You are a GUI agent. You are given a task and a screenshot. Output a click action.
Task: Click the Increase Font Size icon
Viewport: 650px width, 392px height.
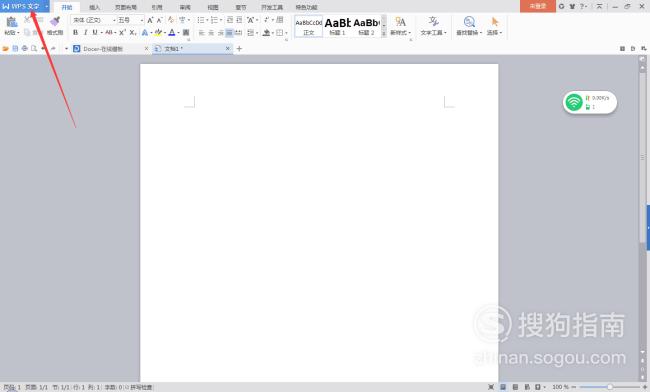(150, 20)
